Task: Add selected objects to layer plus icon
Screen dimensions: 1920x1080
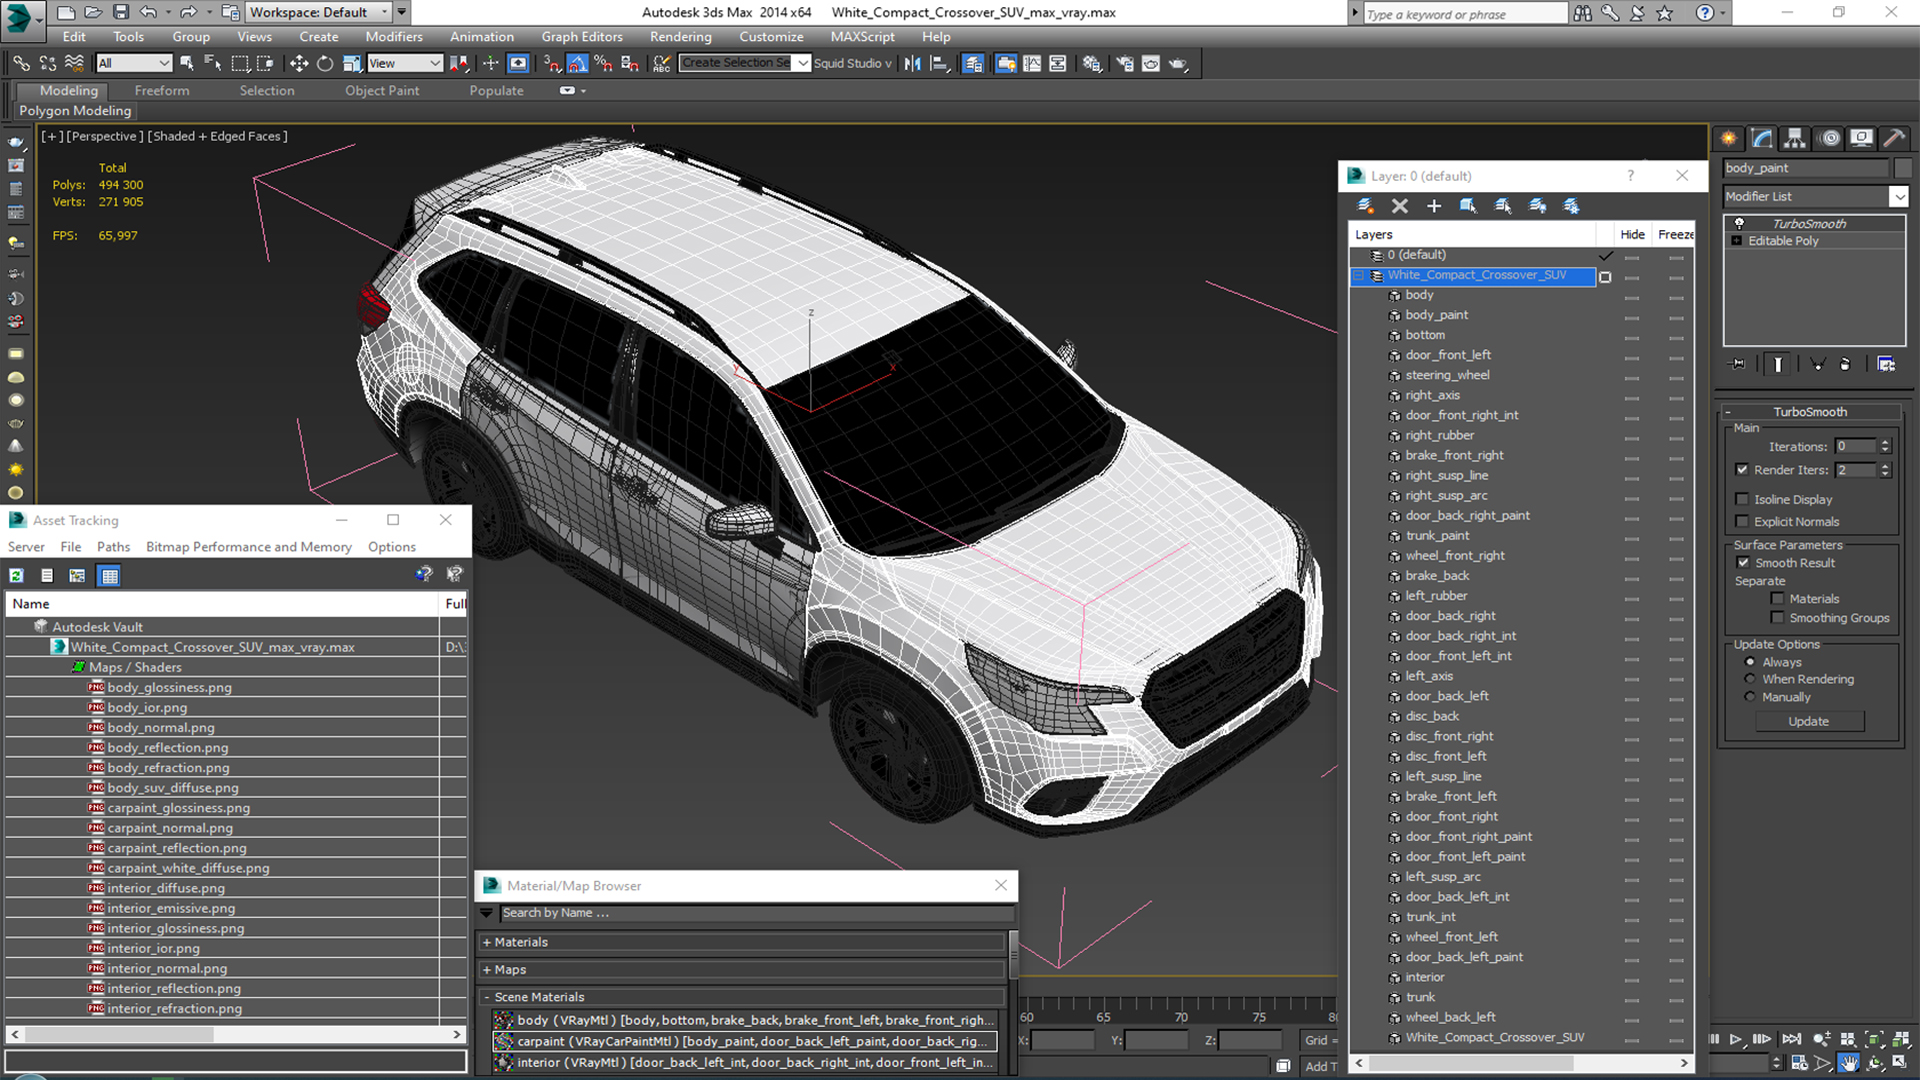Action: pos(1434,205)
